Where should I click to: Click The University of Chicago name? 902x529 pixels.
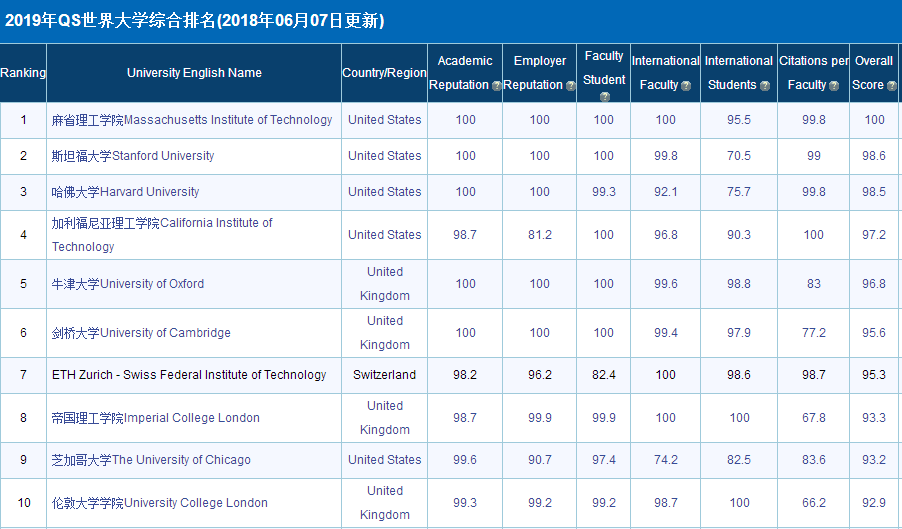(151, 460)
